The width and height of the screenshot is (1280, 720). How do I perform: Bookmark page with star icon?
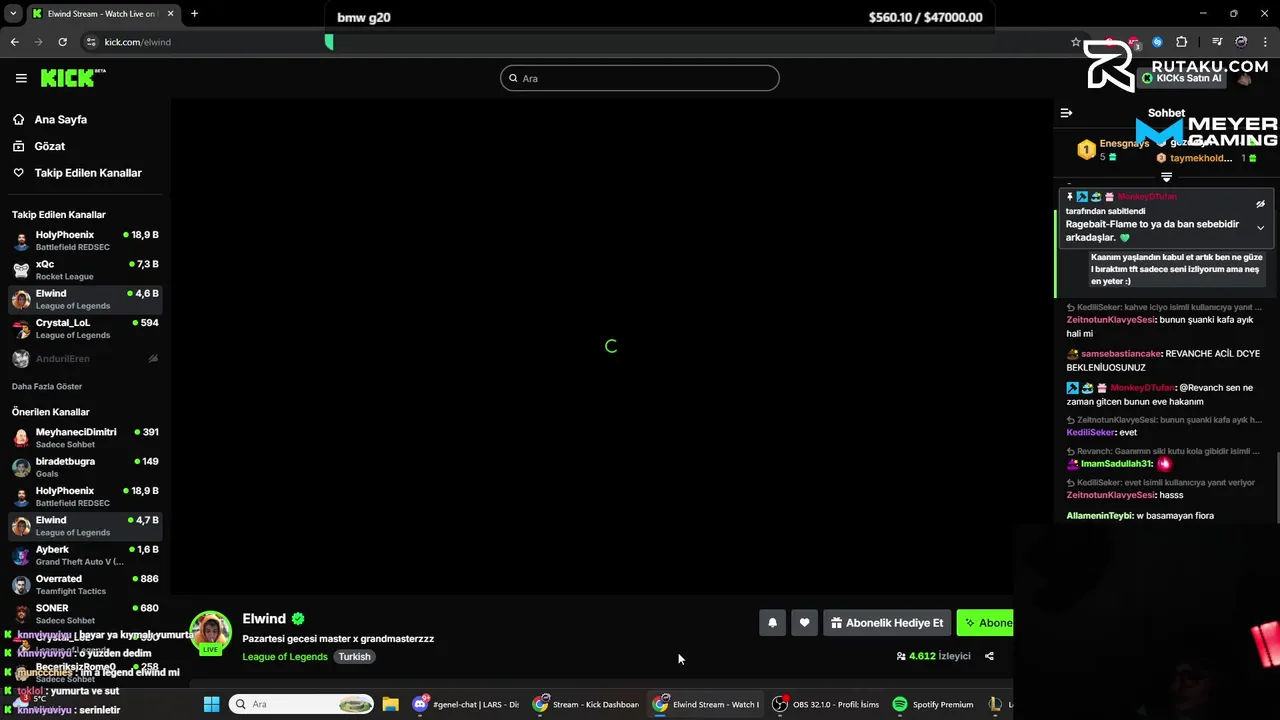[x=1075, y=42]
